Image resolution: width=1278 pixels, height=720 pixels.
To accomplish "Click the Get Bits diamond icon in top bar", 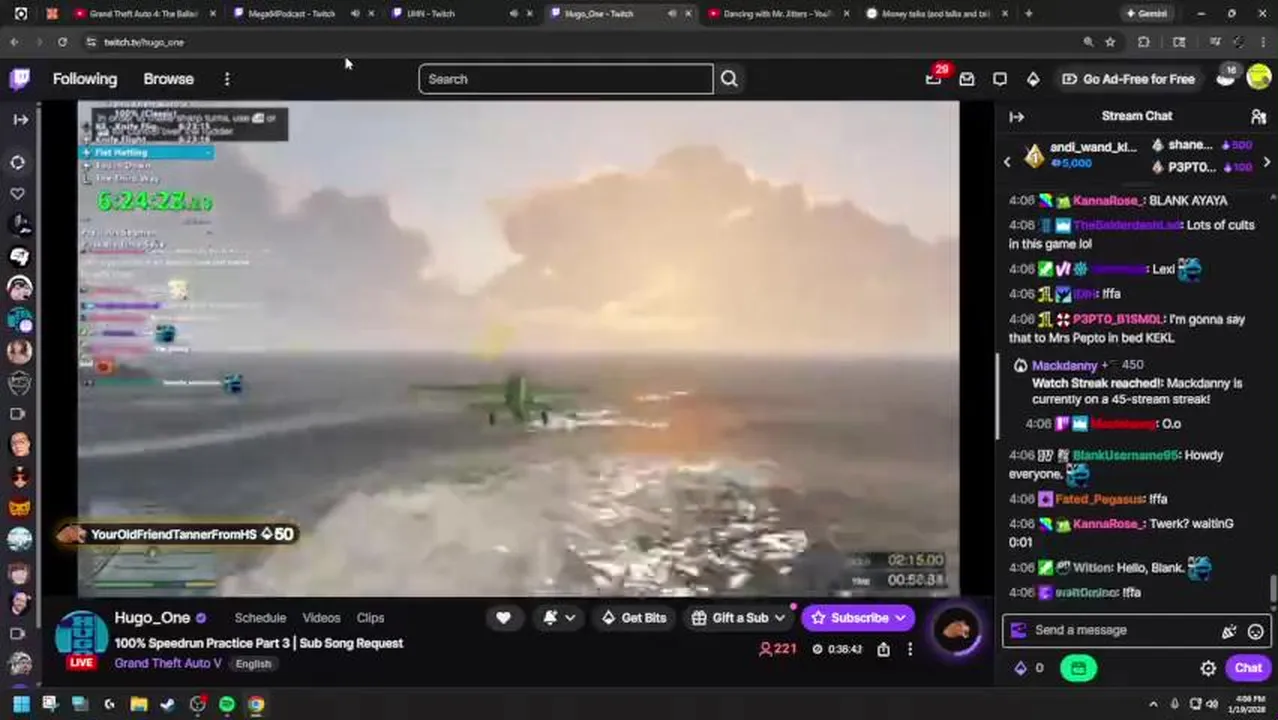I will 1033,79.
